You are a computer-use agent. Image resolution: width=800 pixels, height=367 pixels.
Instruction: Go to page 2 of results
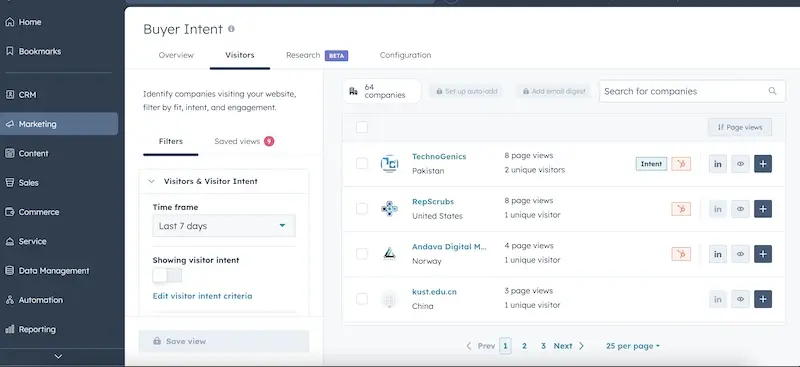(524, 346)
